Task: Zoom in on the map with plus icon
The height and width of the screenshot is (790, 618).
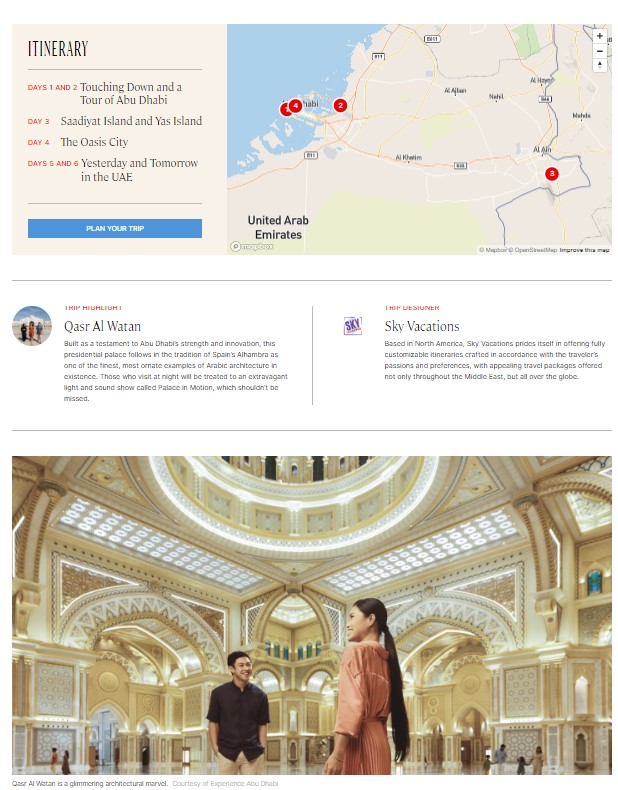Action: [x=599, y=36]
